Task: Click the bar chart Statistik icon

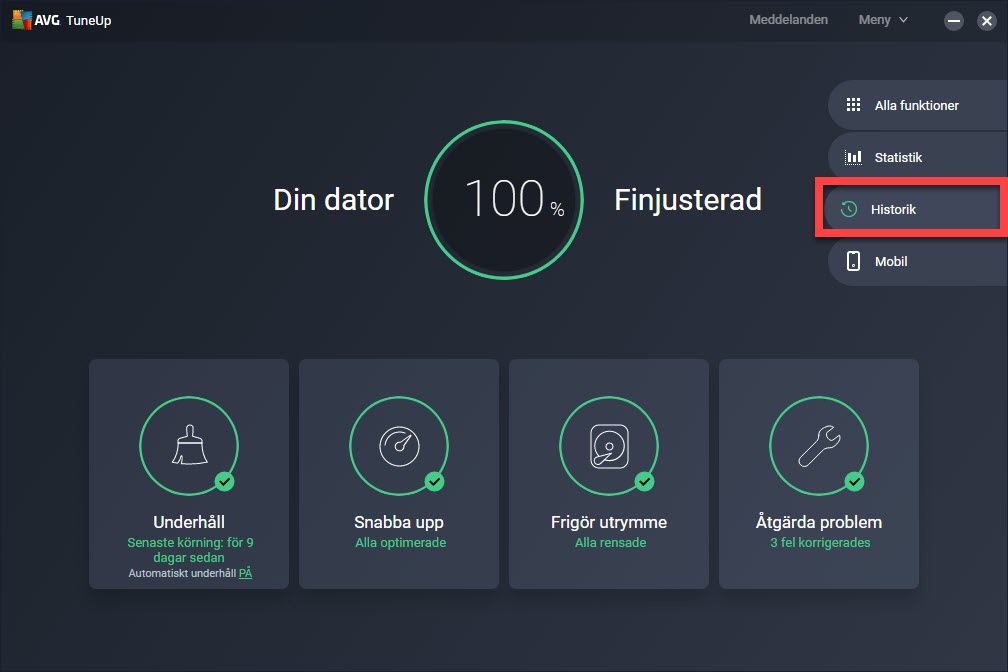Action: (x=853, y=157)
